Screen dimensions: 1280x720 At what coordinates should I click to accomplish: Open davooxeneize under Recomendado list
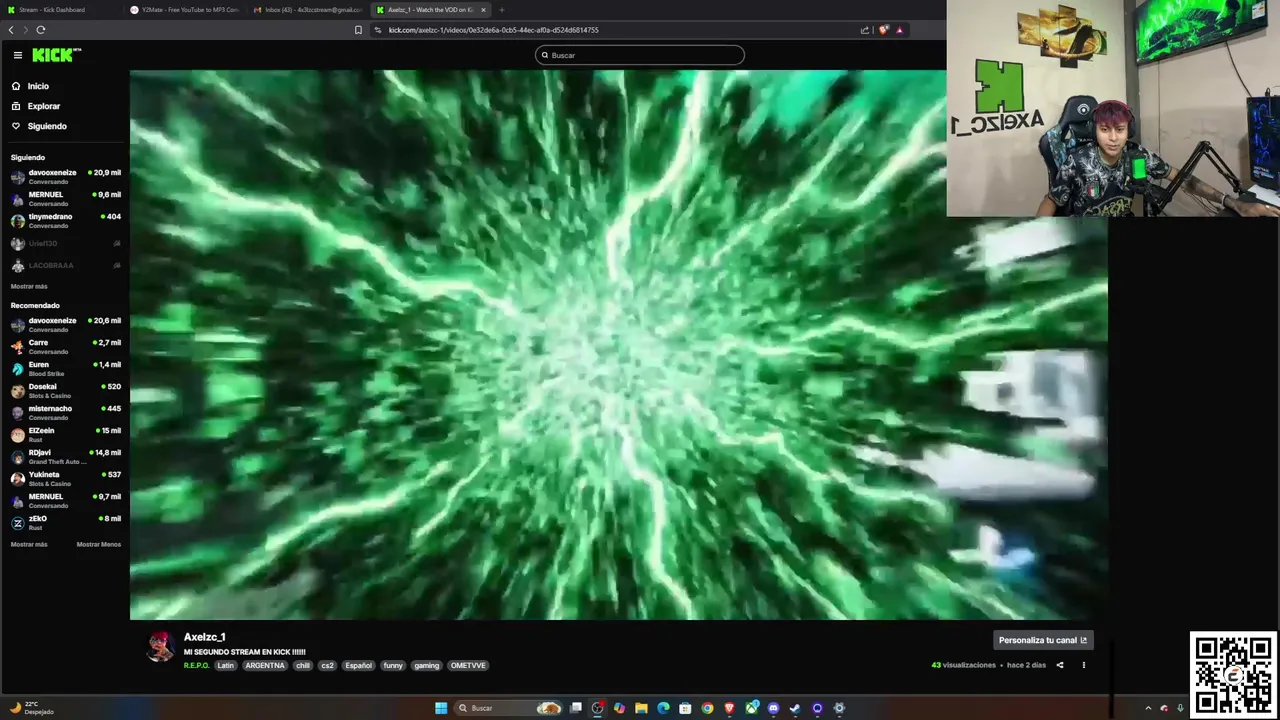click(x=65, y=324)
